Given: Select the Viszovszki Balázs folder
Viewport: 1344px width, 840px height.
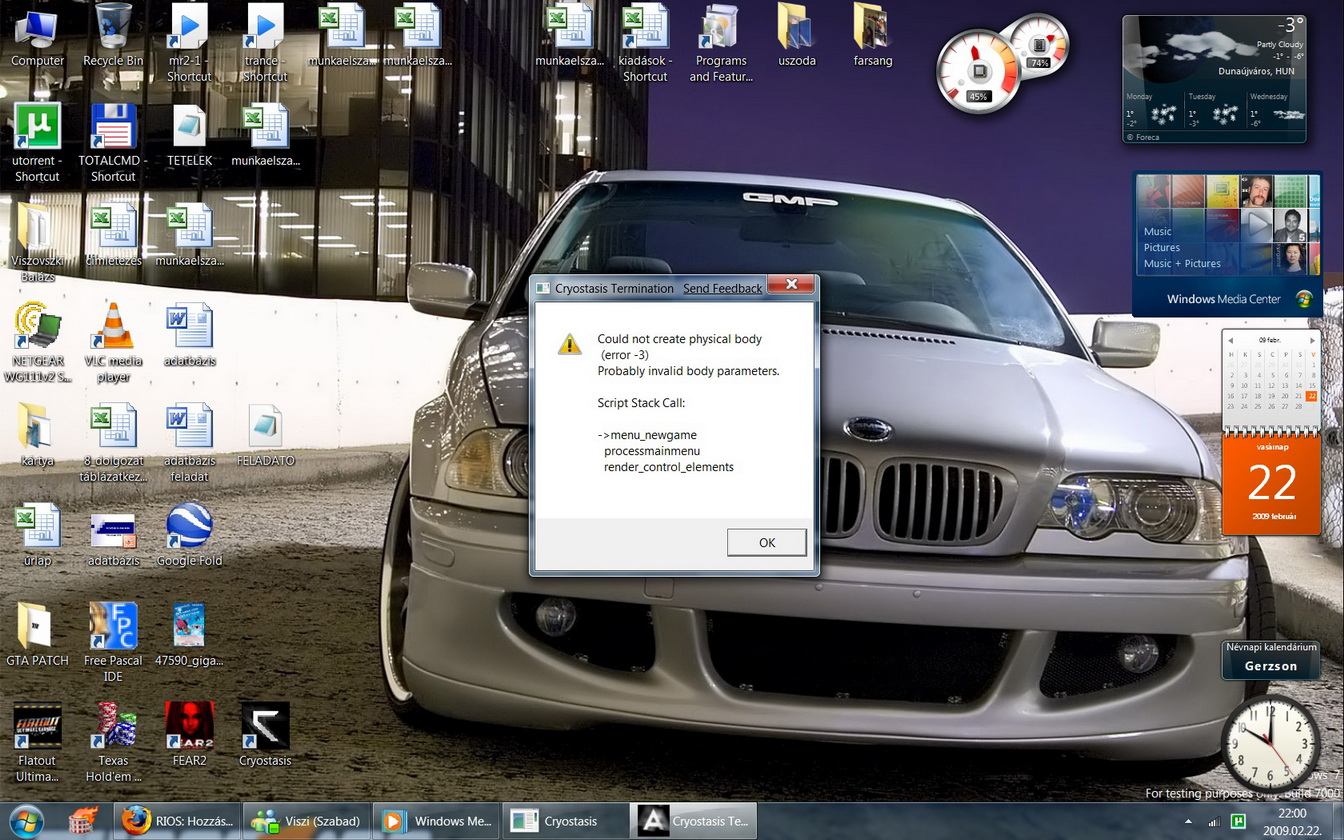Looking at the screenshot, I should click(x=37, y=243).
